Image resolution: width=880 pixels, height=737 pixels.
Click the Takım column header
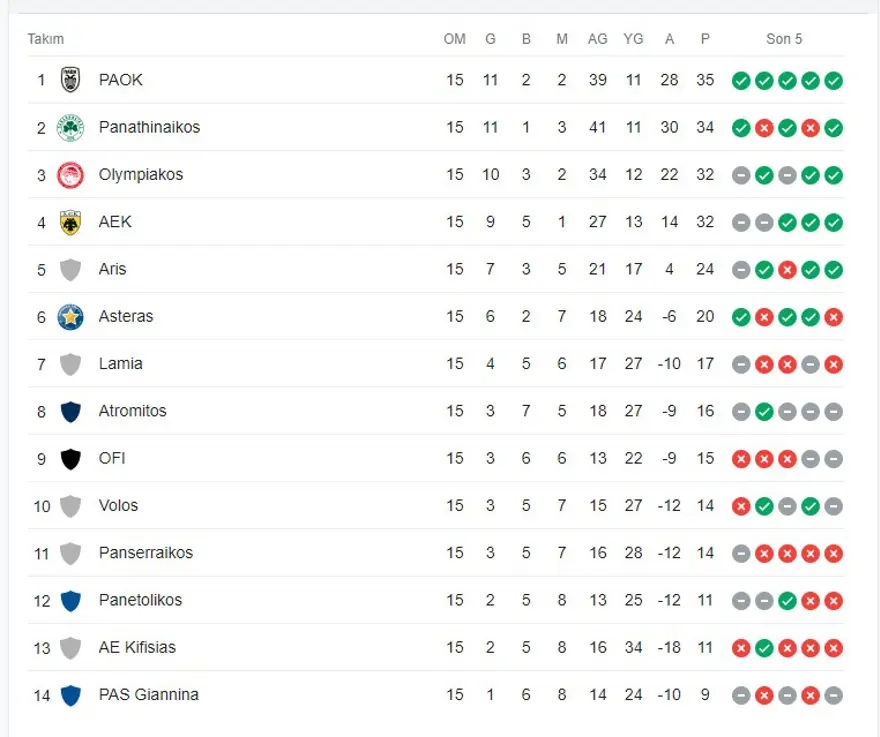coord(45,39)
